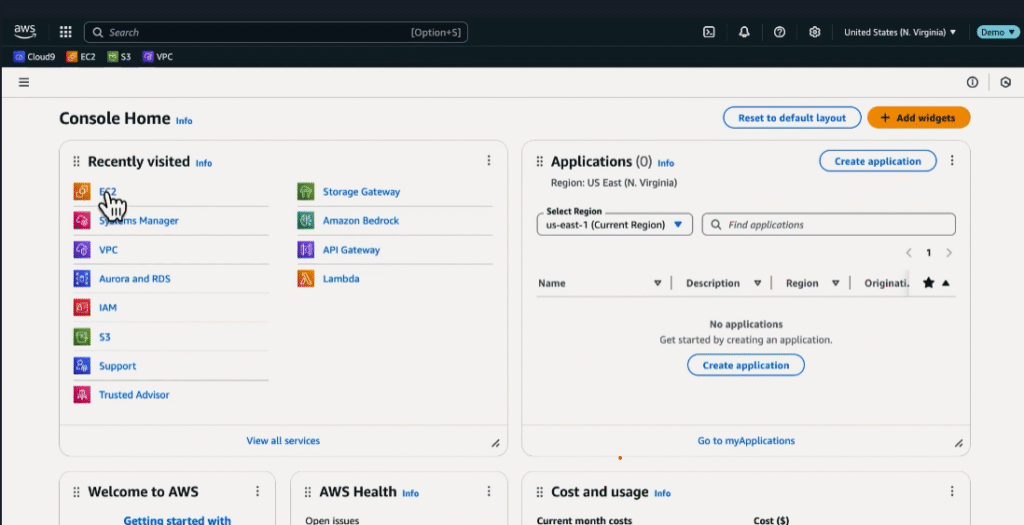Open the hamburger navigation menu
1024x525 pixels.
[24, 82]
